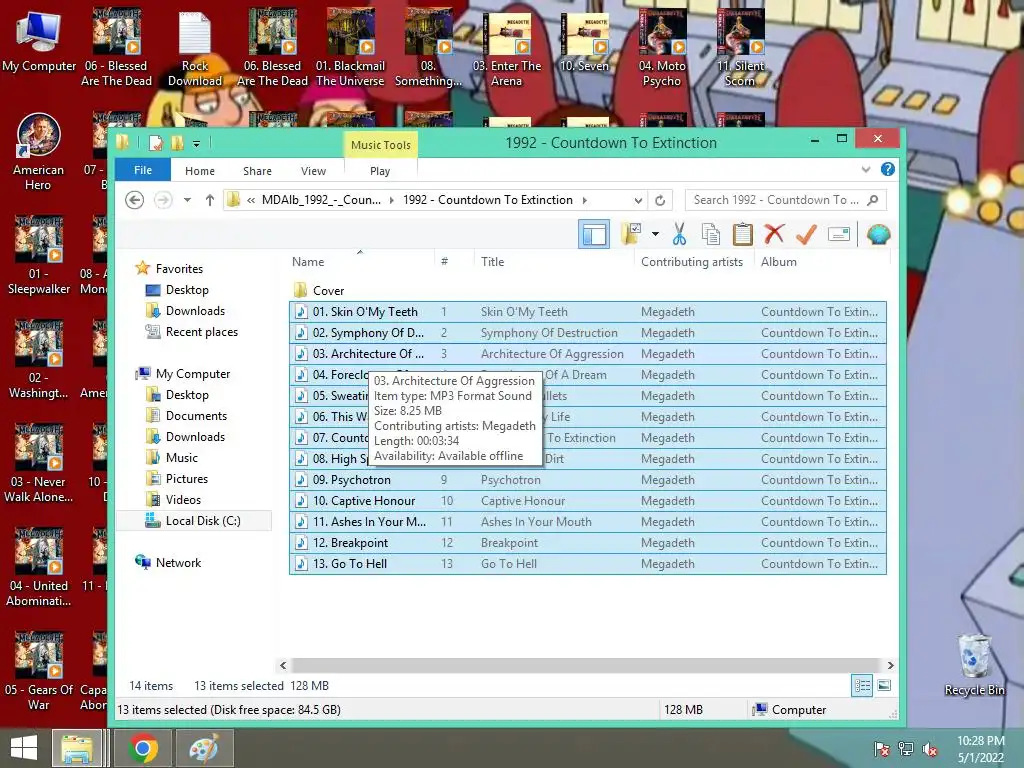
Task: Open My Computer desktop icon
Action: pos(39,41)
